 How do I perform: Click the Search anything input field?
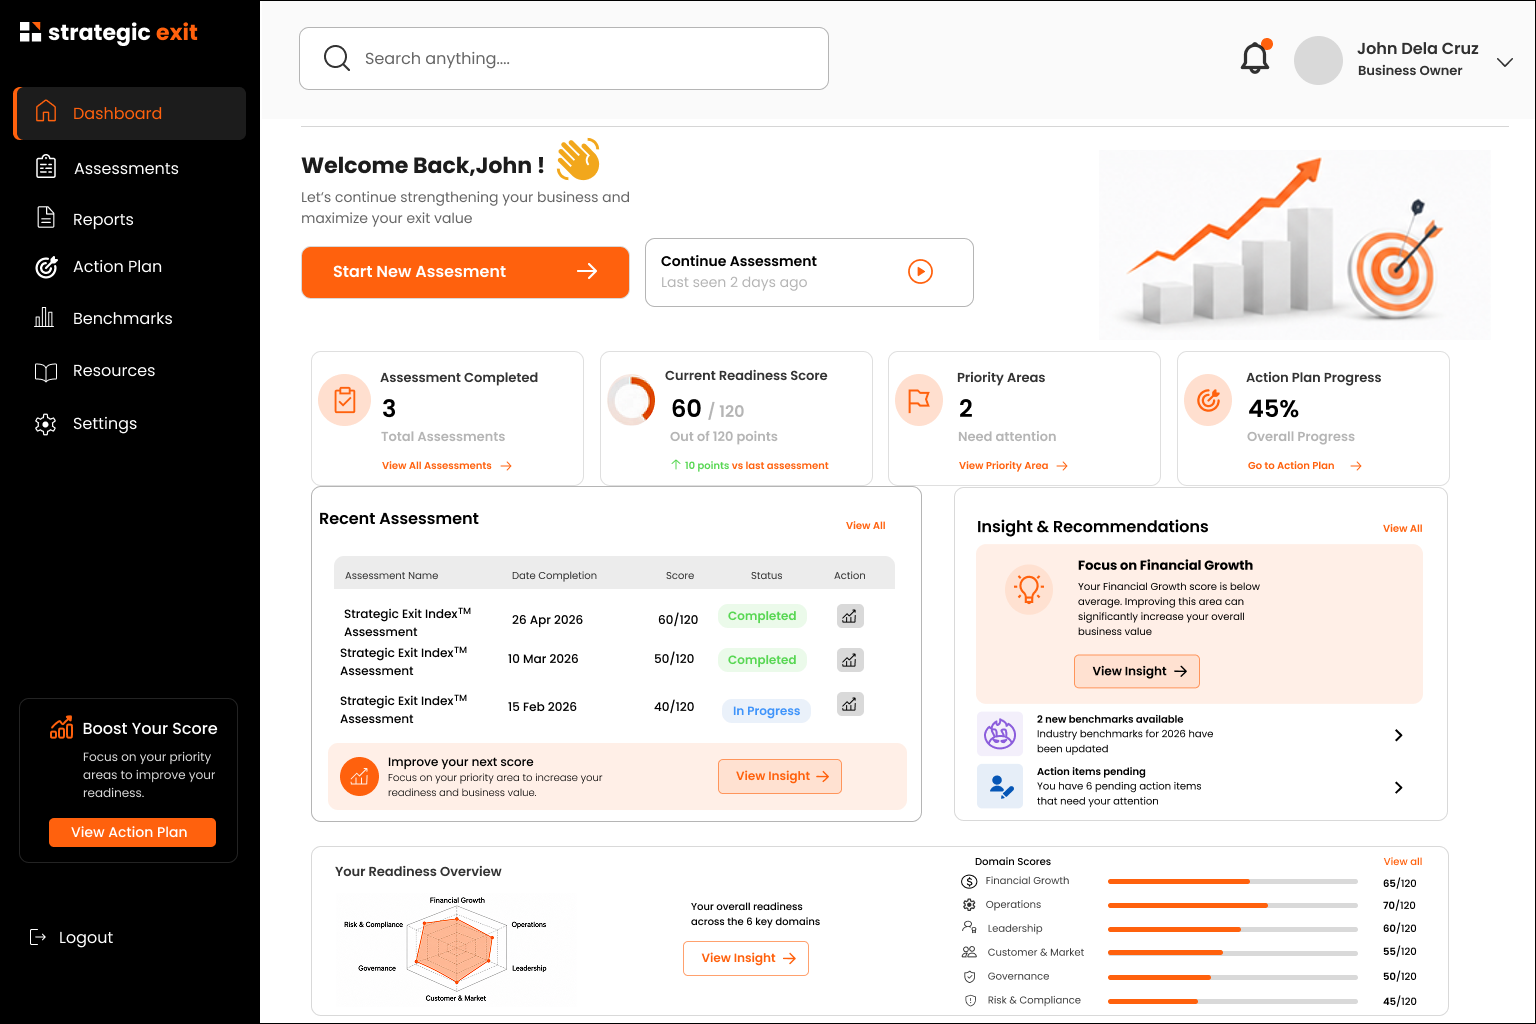pos(564,58)
